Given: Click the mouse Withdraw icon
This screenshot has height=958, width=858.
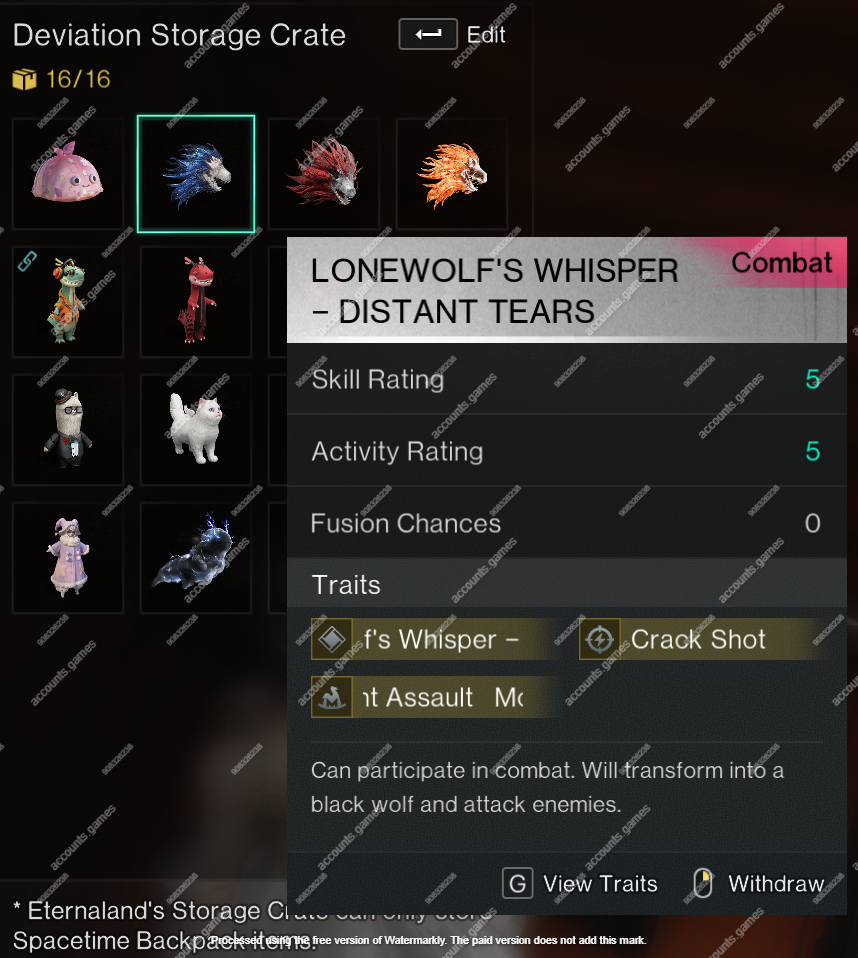Looking at the screenshot, I should (703, 883).
